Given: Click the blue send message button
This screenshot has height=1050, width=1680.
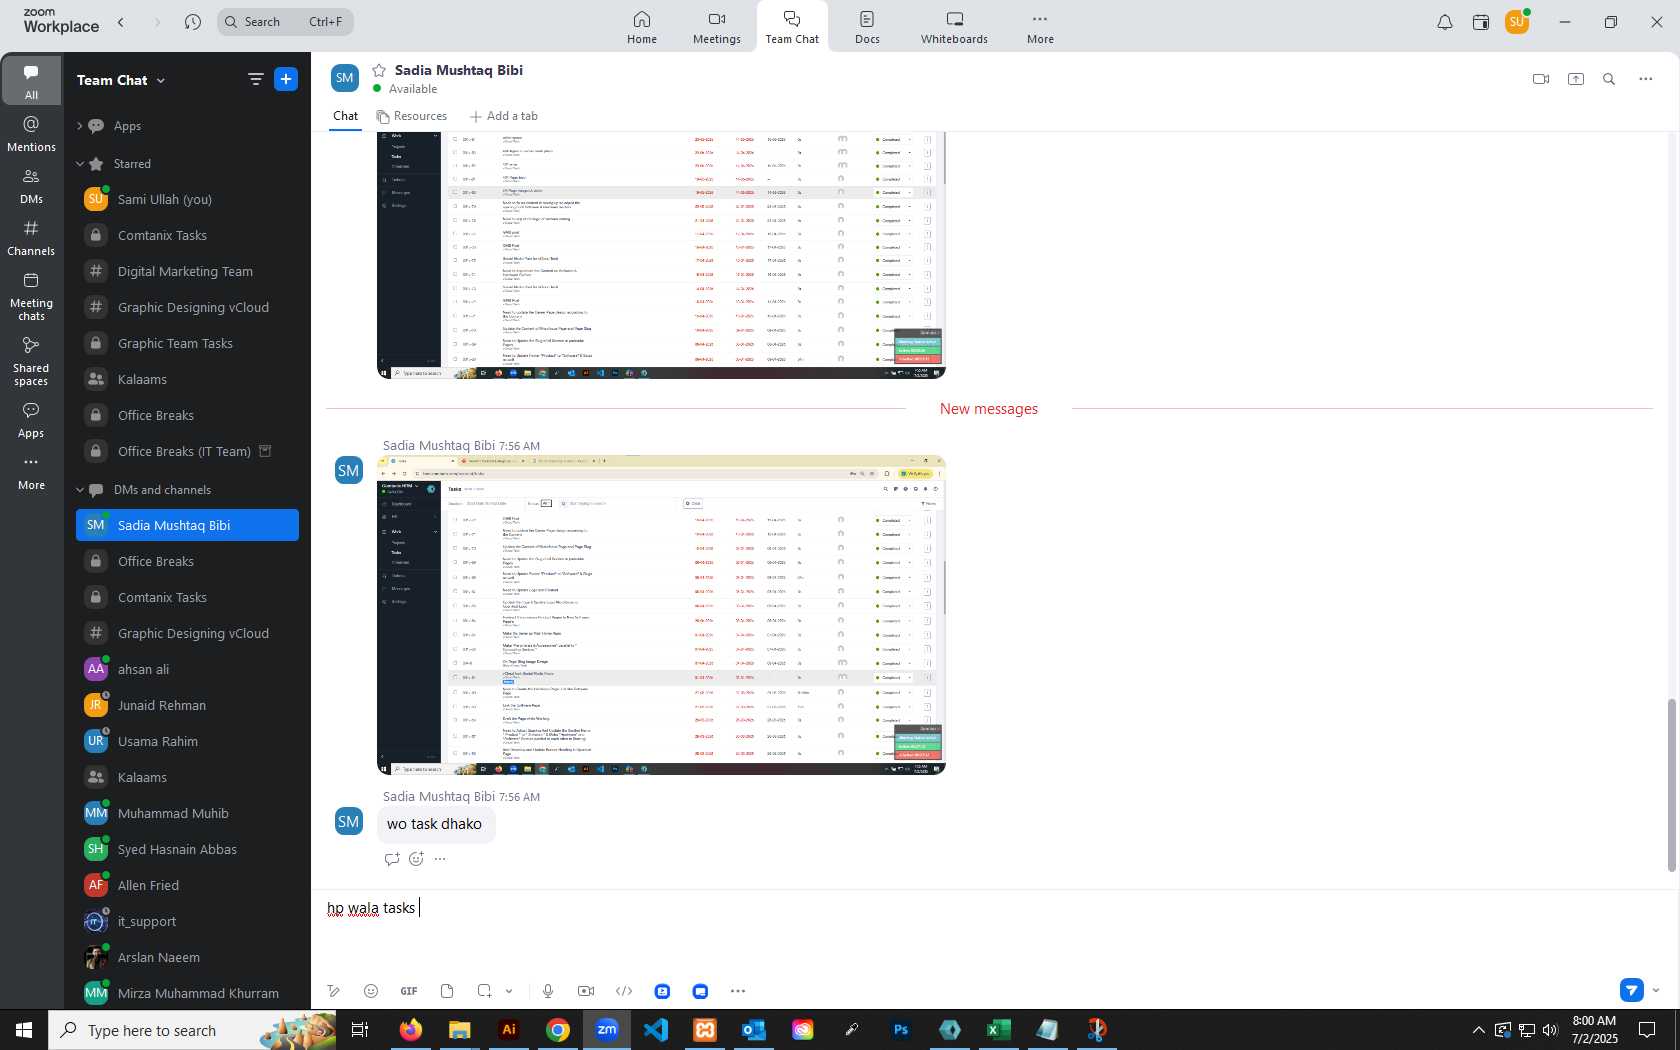Looking at the screenshot, I should 1632,990.
